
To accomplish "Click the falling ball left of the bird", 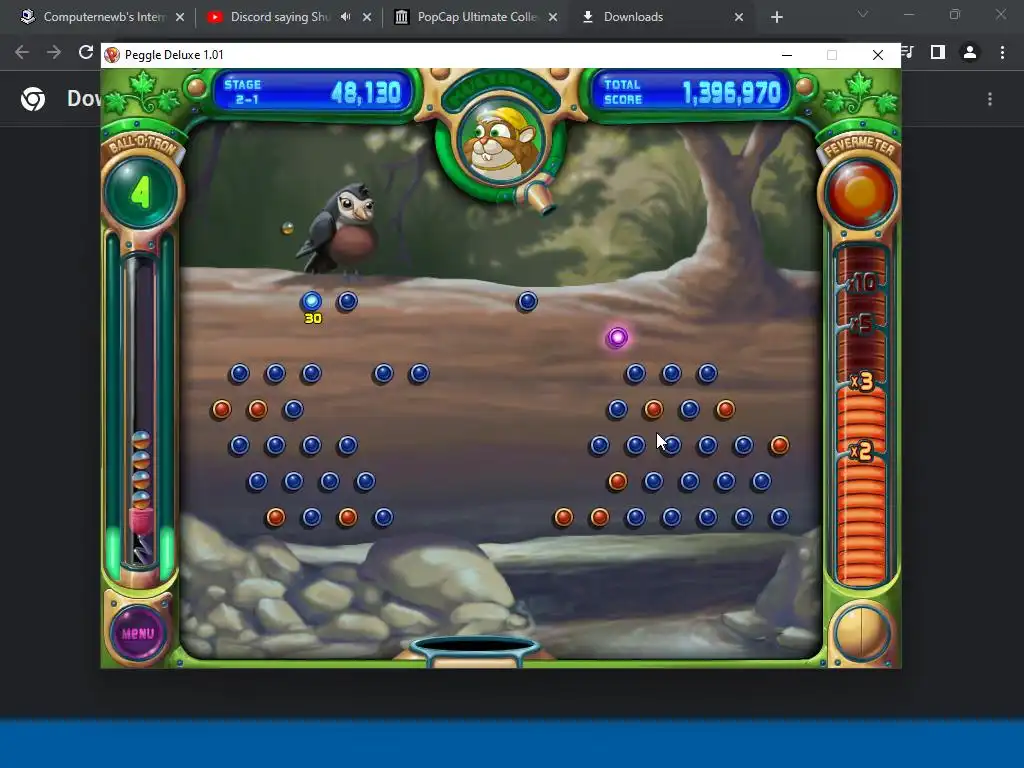I will (287, 228).
